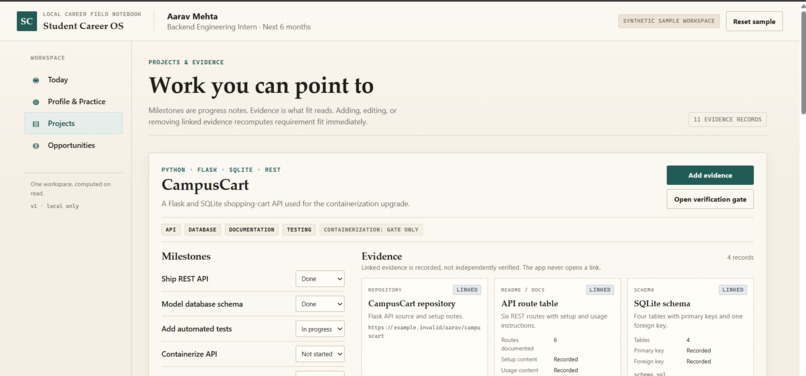Click the Aarav Mehta profile name
Image resolution: width=806 pixels, height=376 pixels.
(192, 16)
